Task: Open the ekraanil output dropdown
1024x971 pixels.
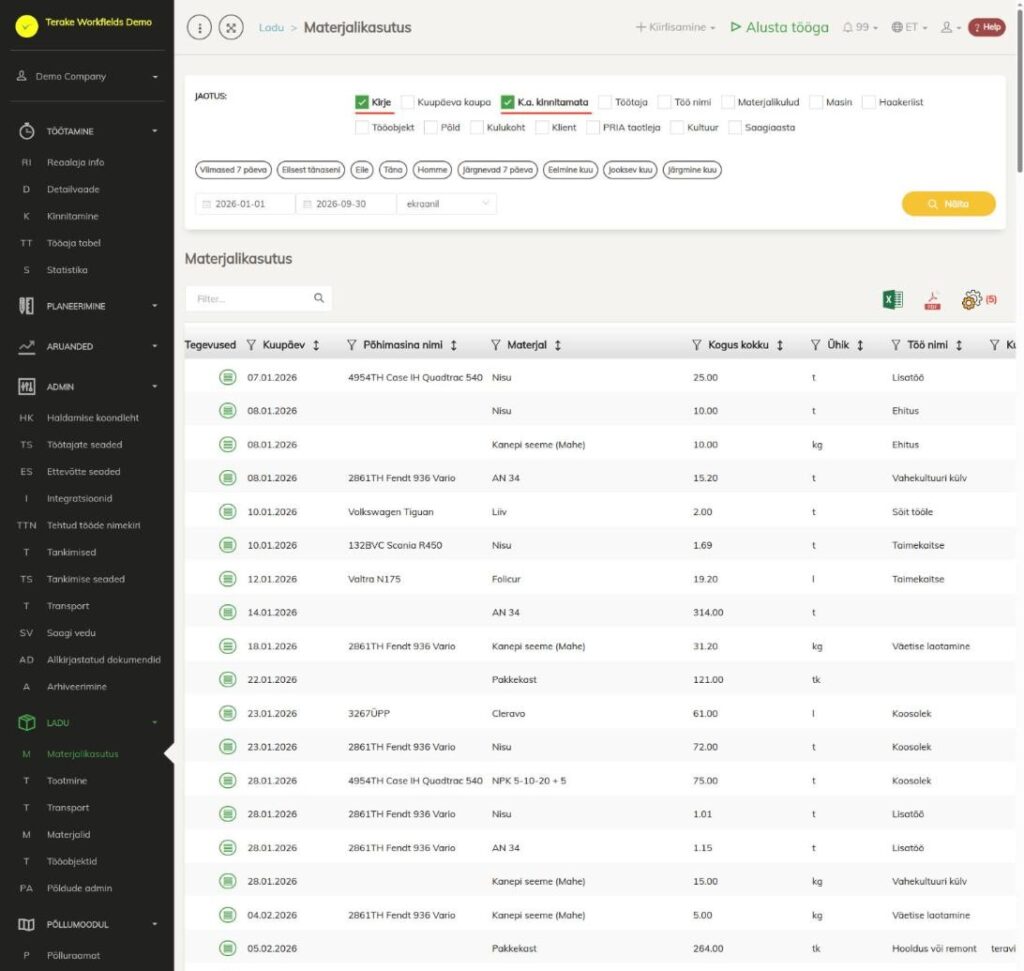Action: coord(447,204)
